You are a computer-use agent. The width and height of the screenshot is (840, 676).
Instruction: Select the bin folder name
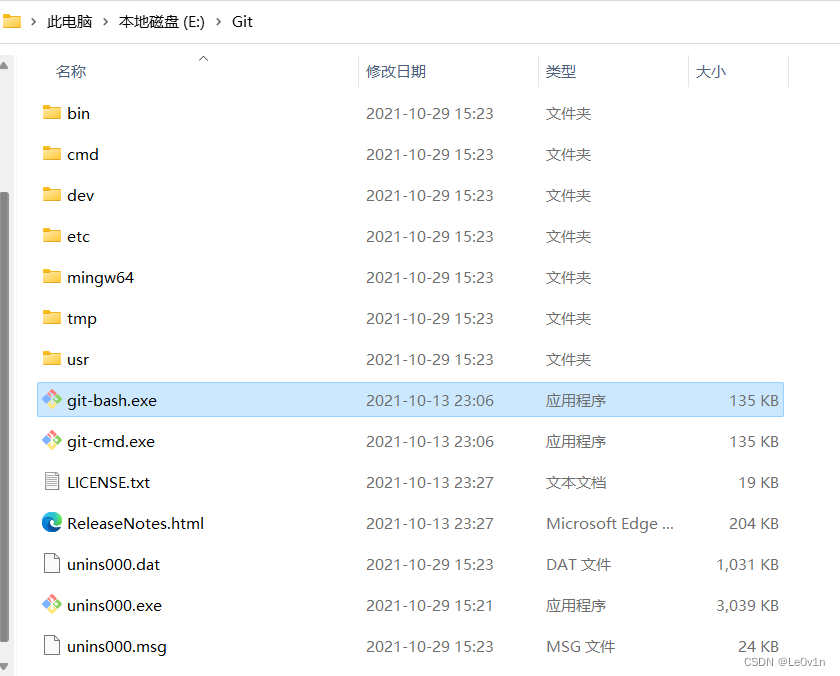pos(78,113)
